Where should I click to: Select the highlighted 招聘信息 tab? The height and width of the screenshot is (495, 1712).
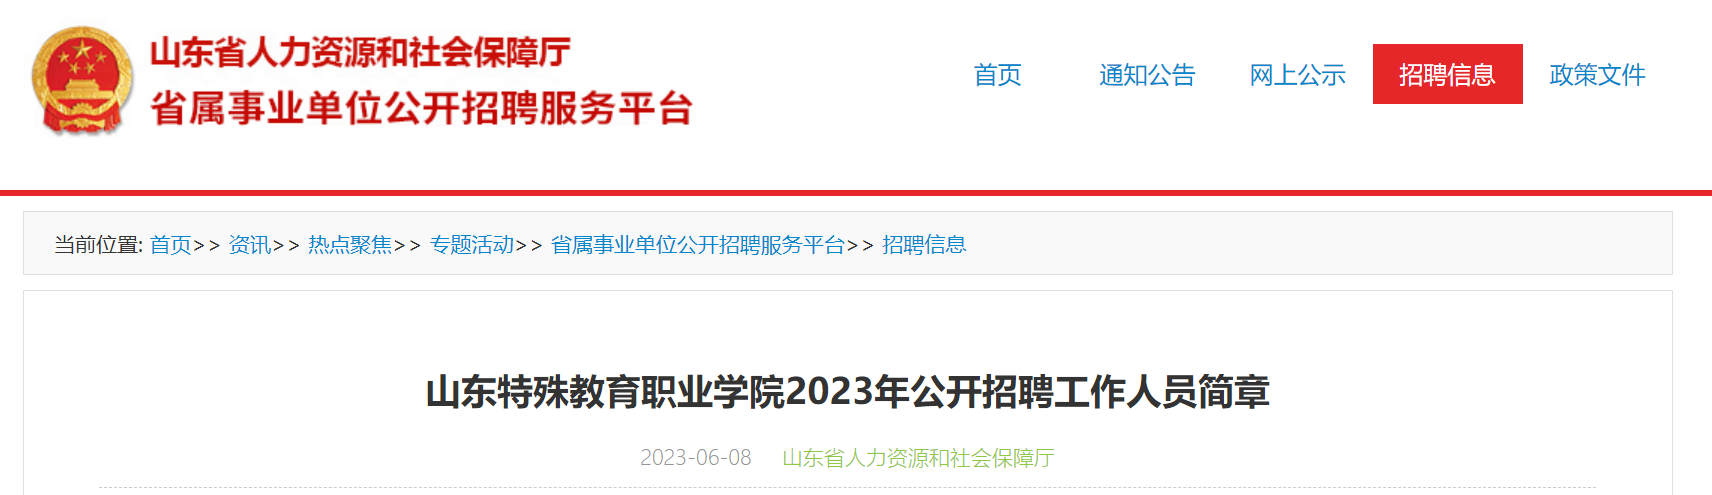click(1447, 74)
